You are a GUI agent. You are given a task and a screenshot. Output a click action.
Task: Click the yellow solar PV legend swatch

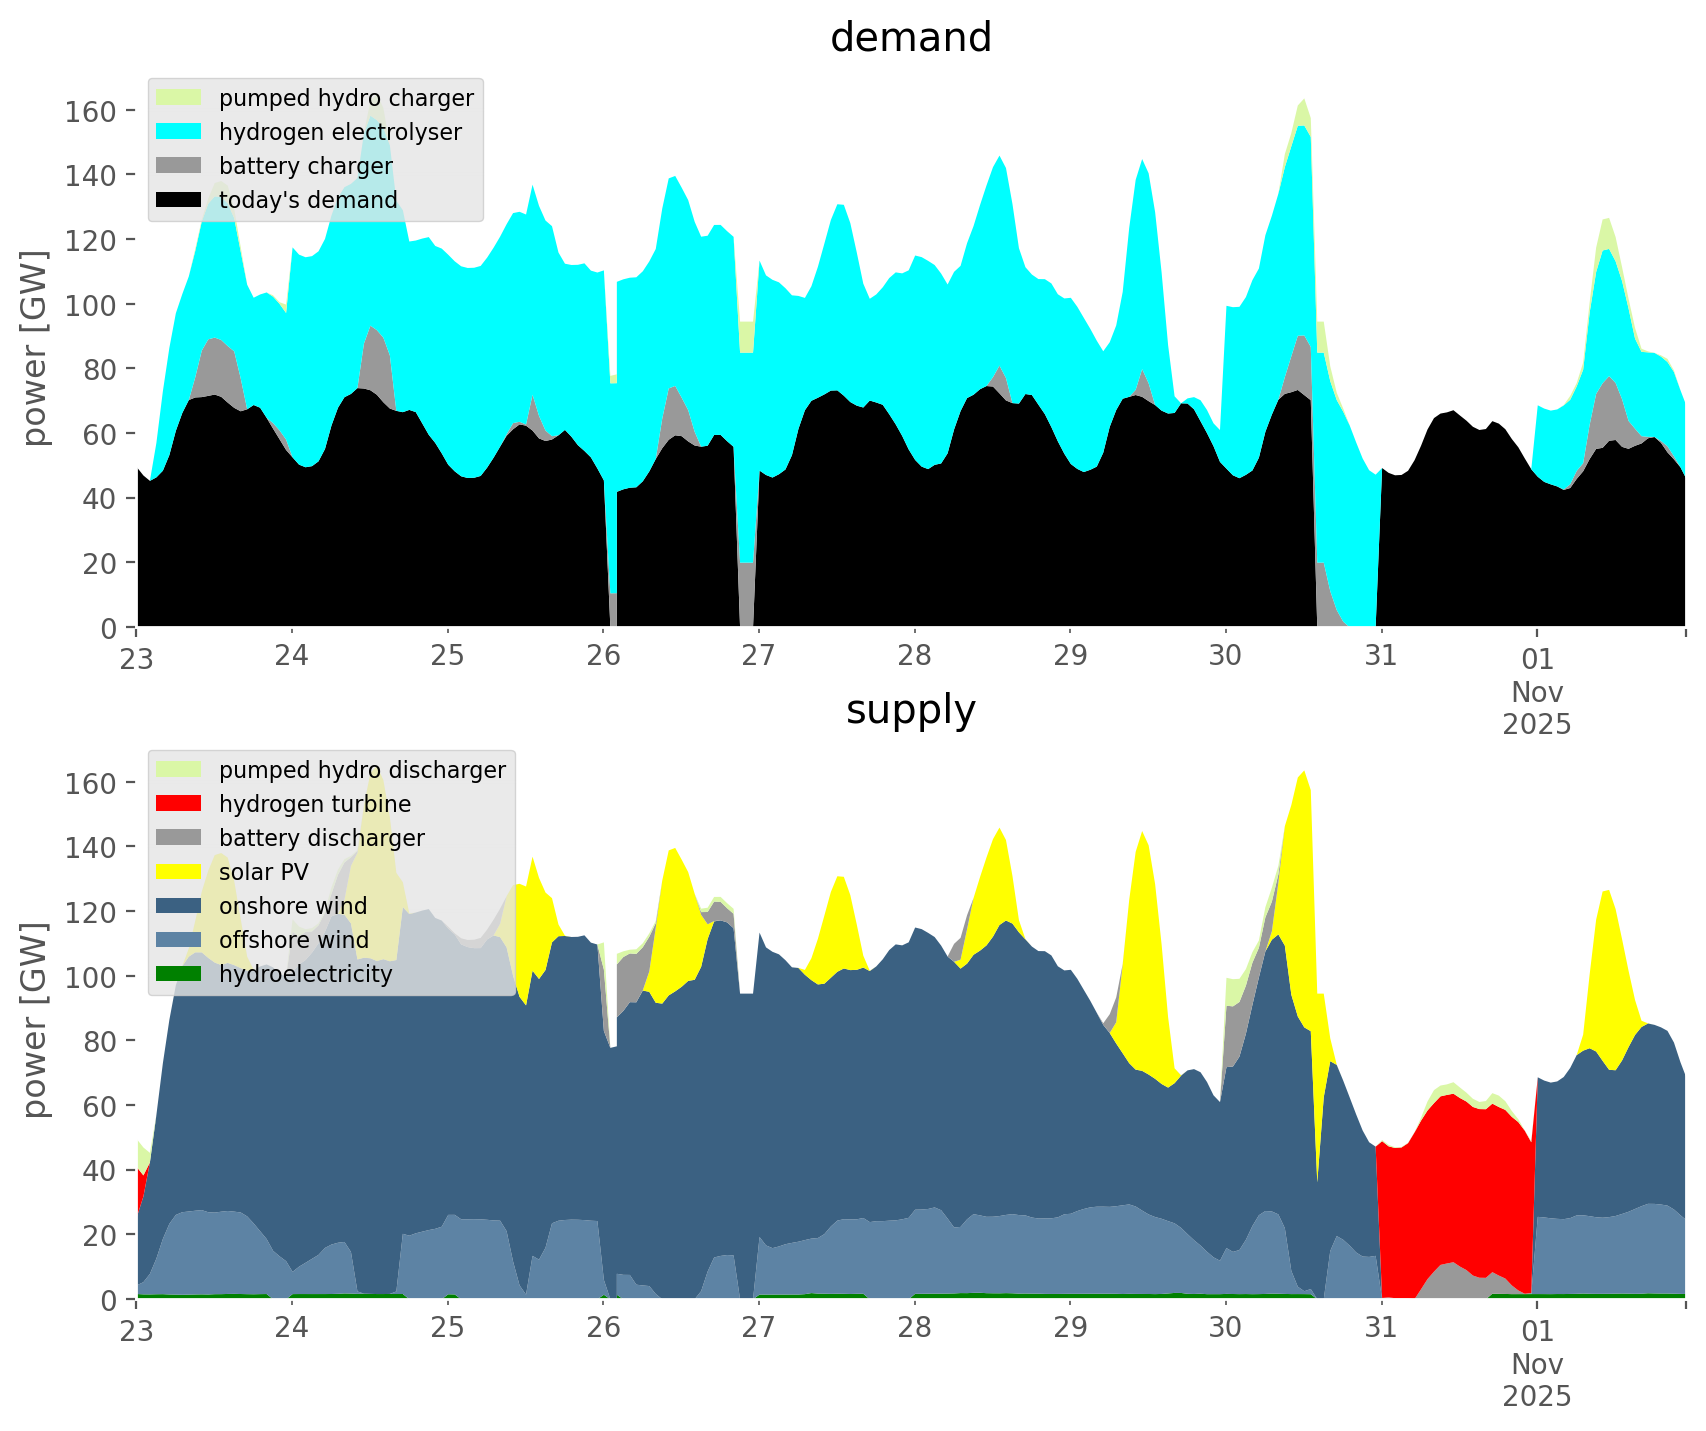(x=179, y=872)
